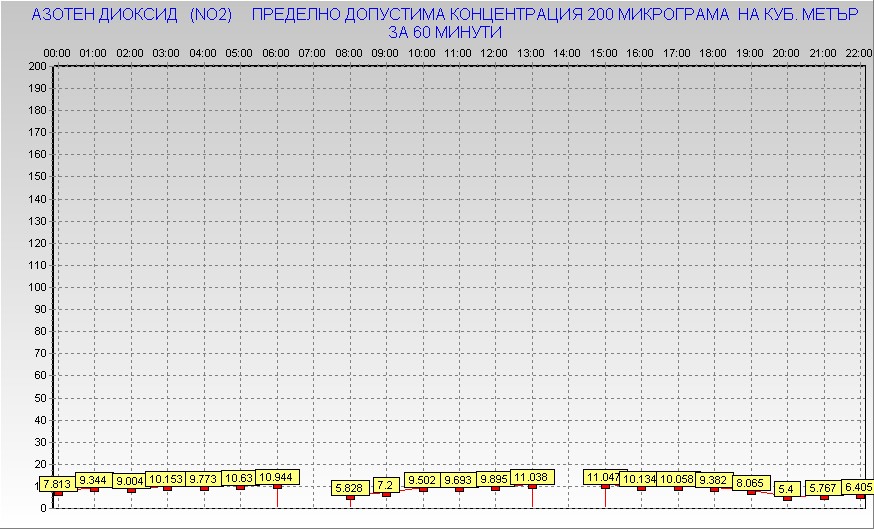Click the 11.038 data label
The height and width of the screenshot is (529, 874).
pos(531,477)
